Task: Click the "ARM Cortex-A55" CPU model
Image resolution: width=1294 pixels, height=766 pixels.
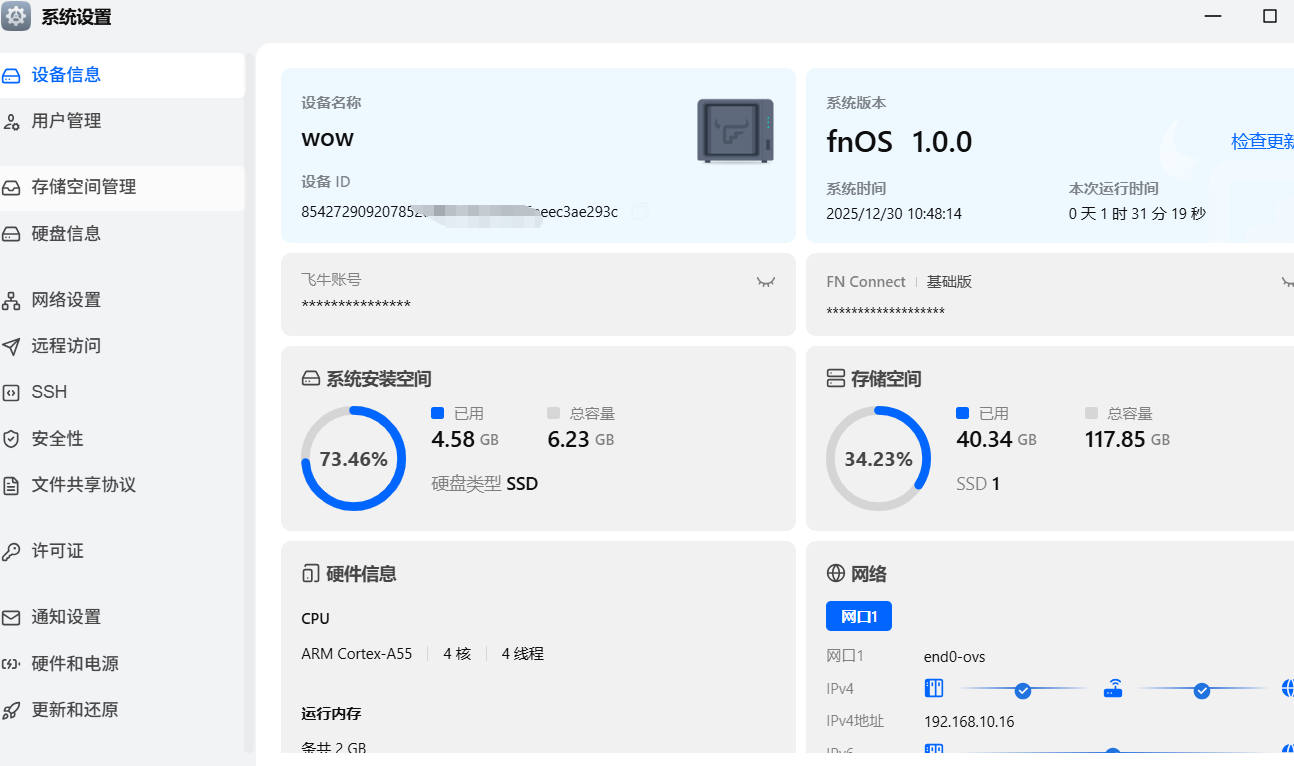Action: point(357,654)
